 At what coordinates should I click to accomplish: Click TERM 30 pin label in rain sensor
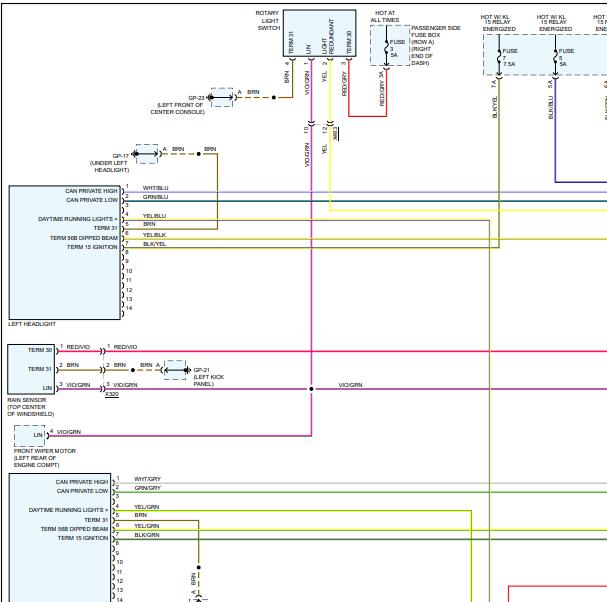click(39, 350)
